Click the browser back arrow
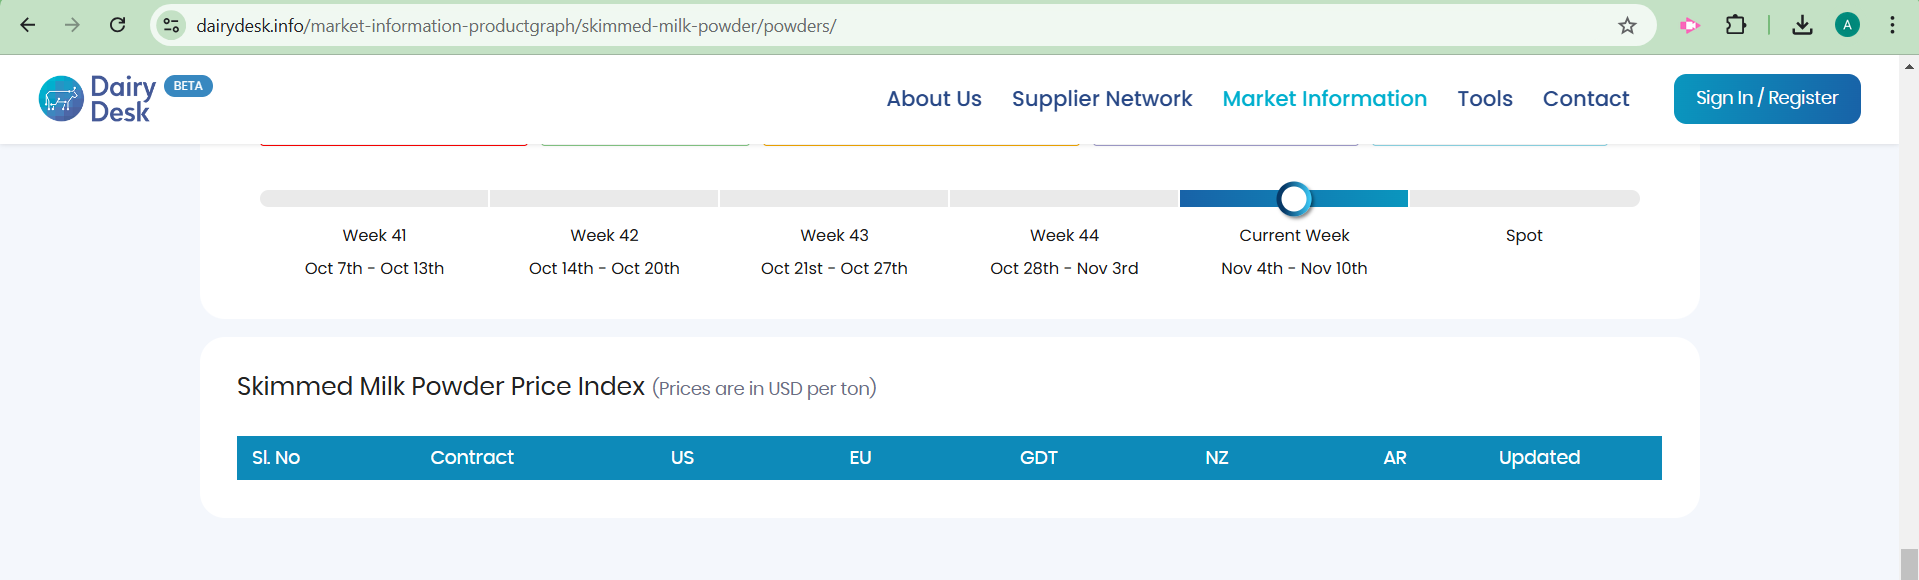This screenshot has width=1919, height=580. 28,25
